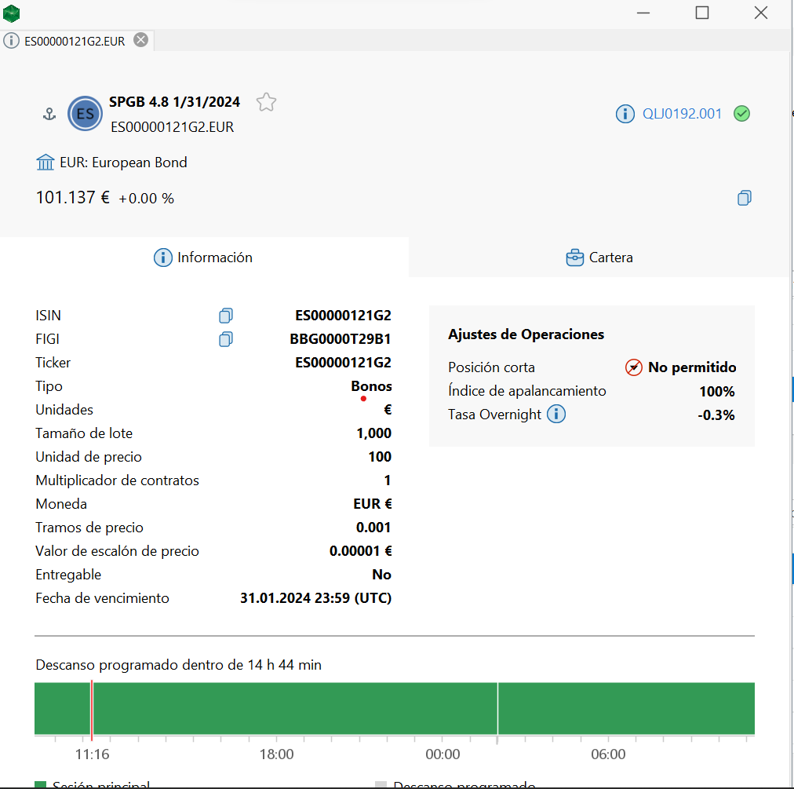Click Tasa Overnight info icon
The width and height of the screenshot is (794, 789).
coord(557,414)
